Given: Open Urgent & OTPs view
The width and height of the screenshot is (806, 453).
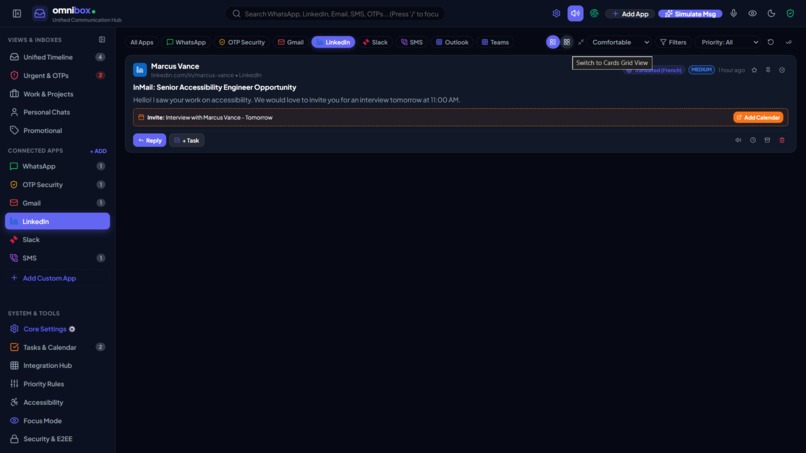Looking at the screenshot, I should (x=57, y=76).
